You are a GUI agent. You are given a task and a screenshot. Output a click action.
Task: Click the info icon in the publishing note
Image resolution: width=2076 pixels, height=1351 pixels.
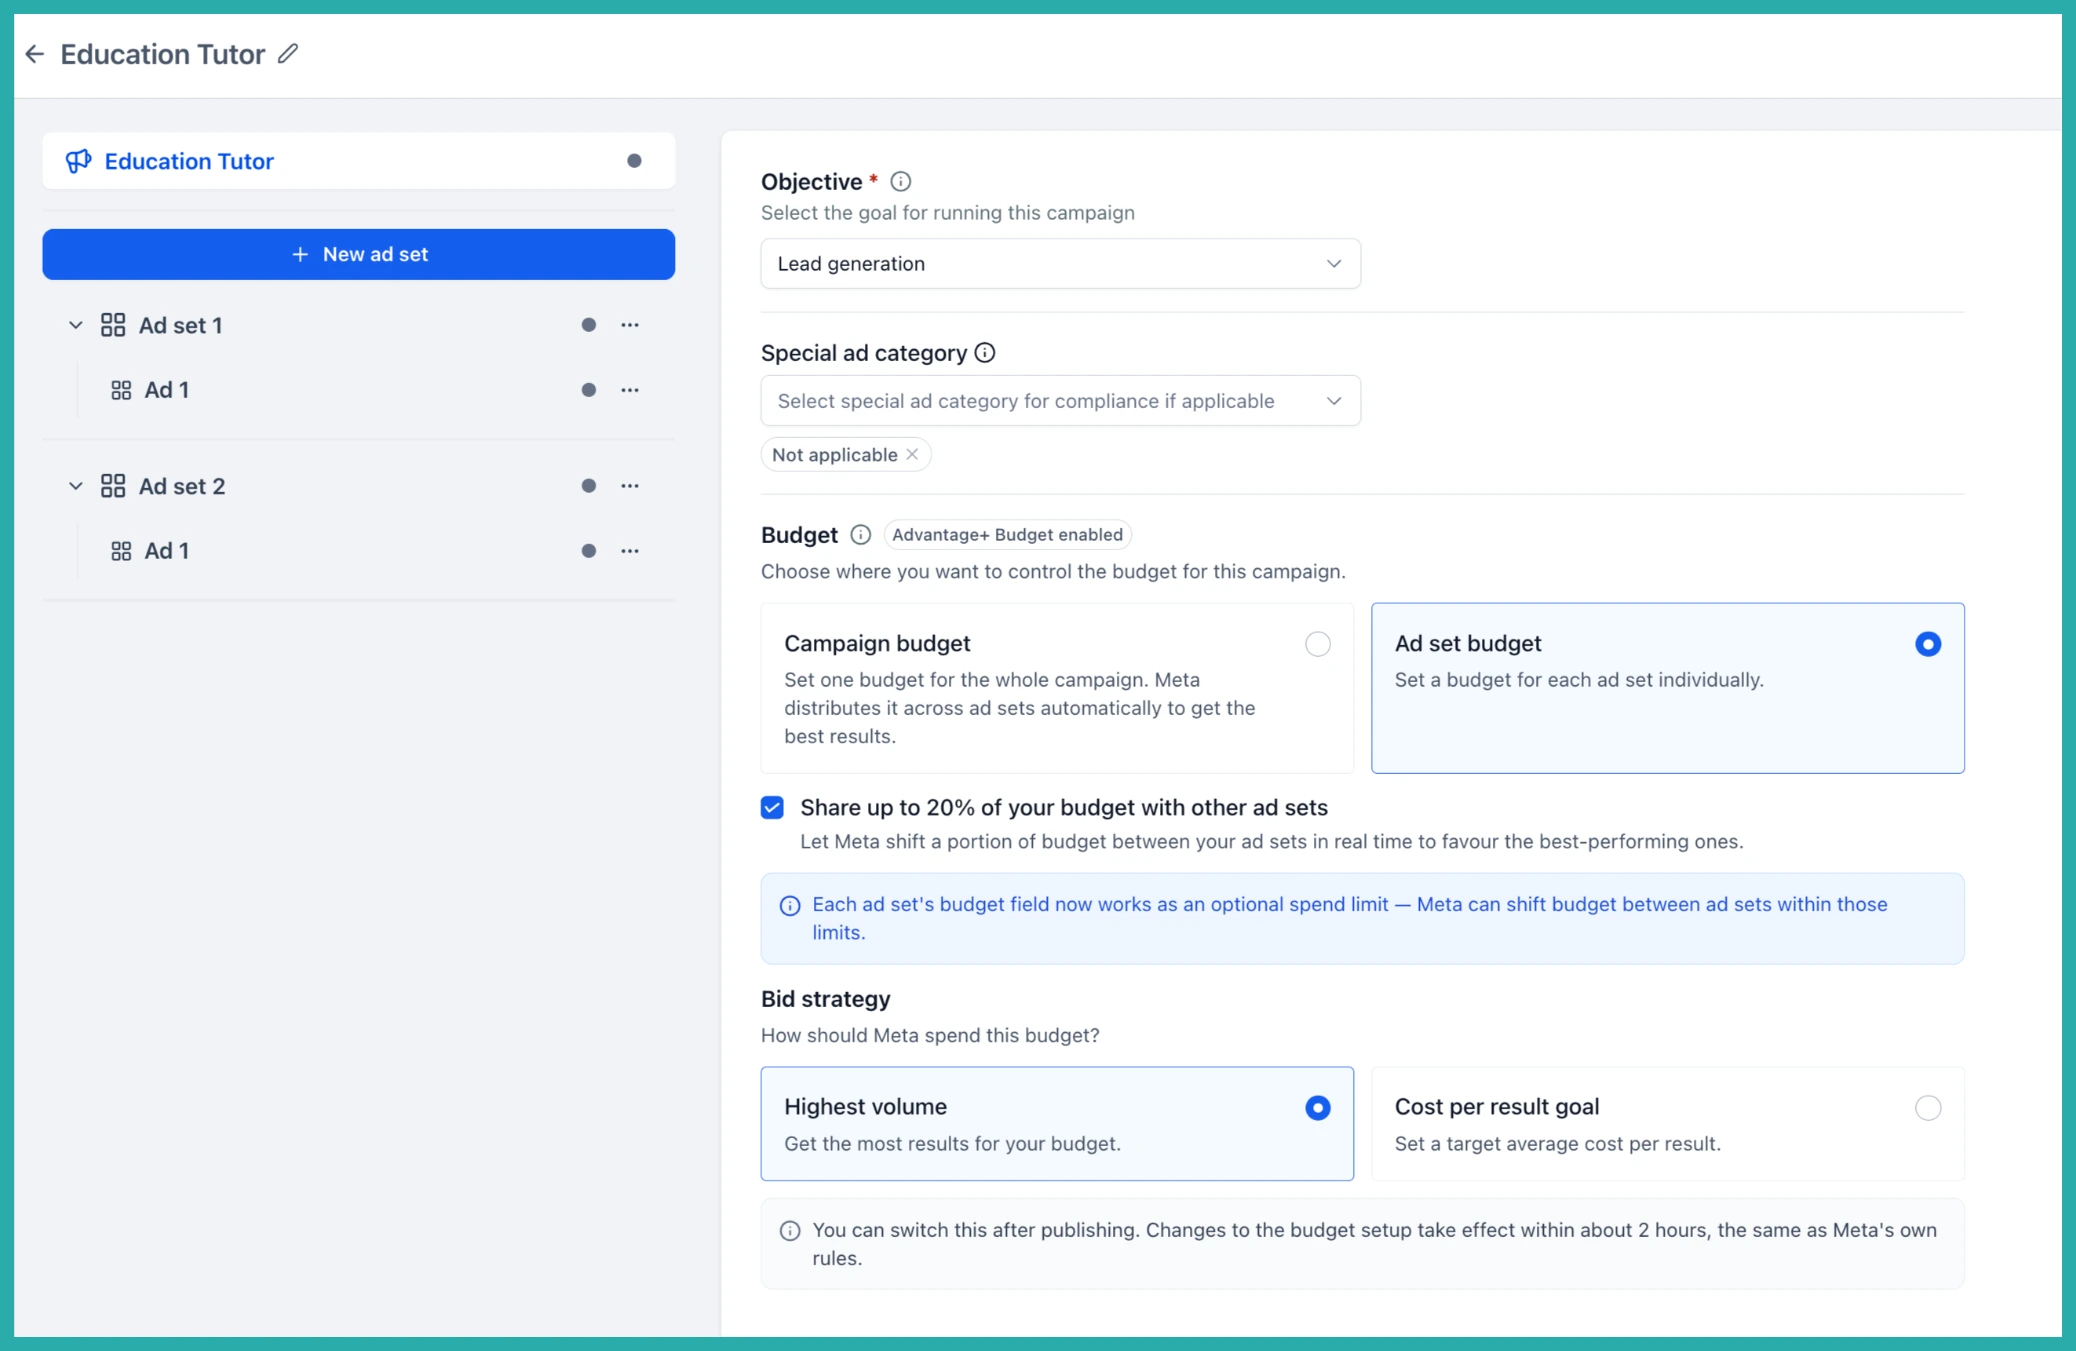[x=790, y=1231]
